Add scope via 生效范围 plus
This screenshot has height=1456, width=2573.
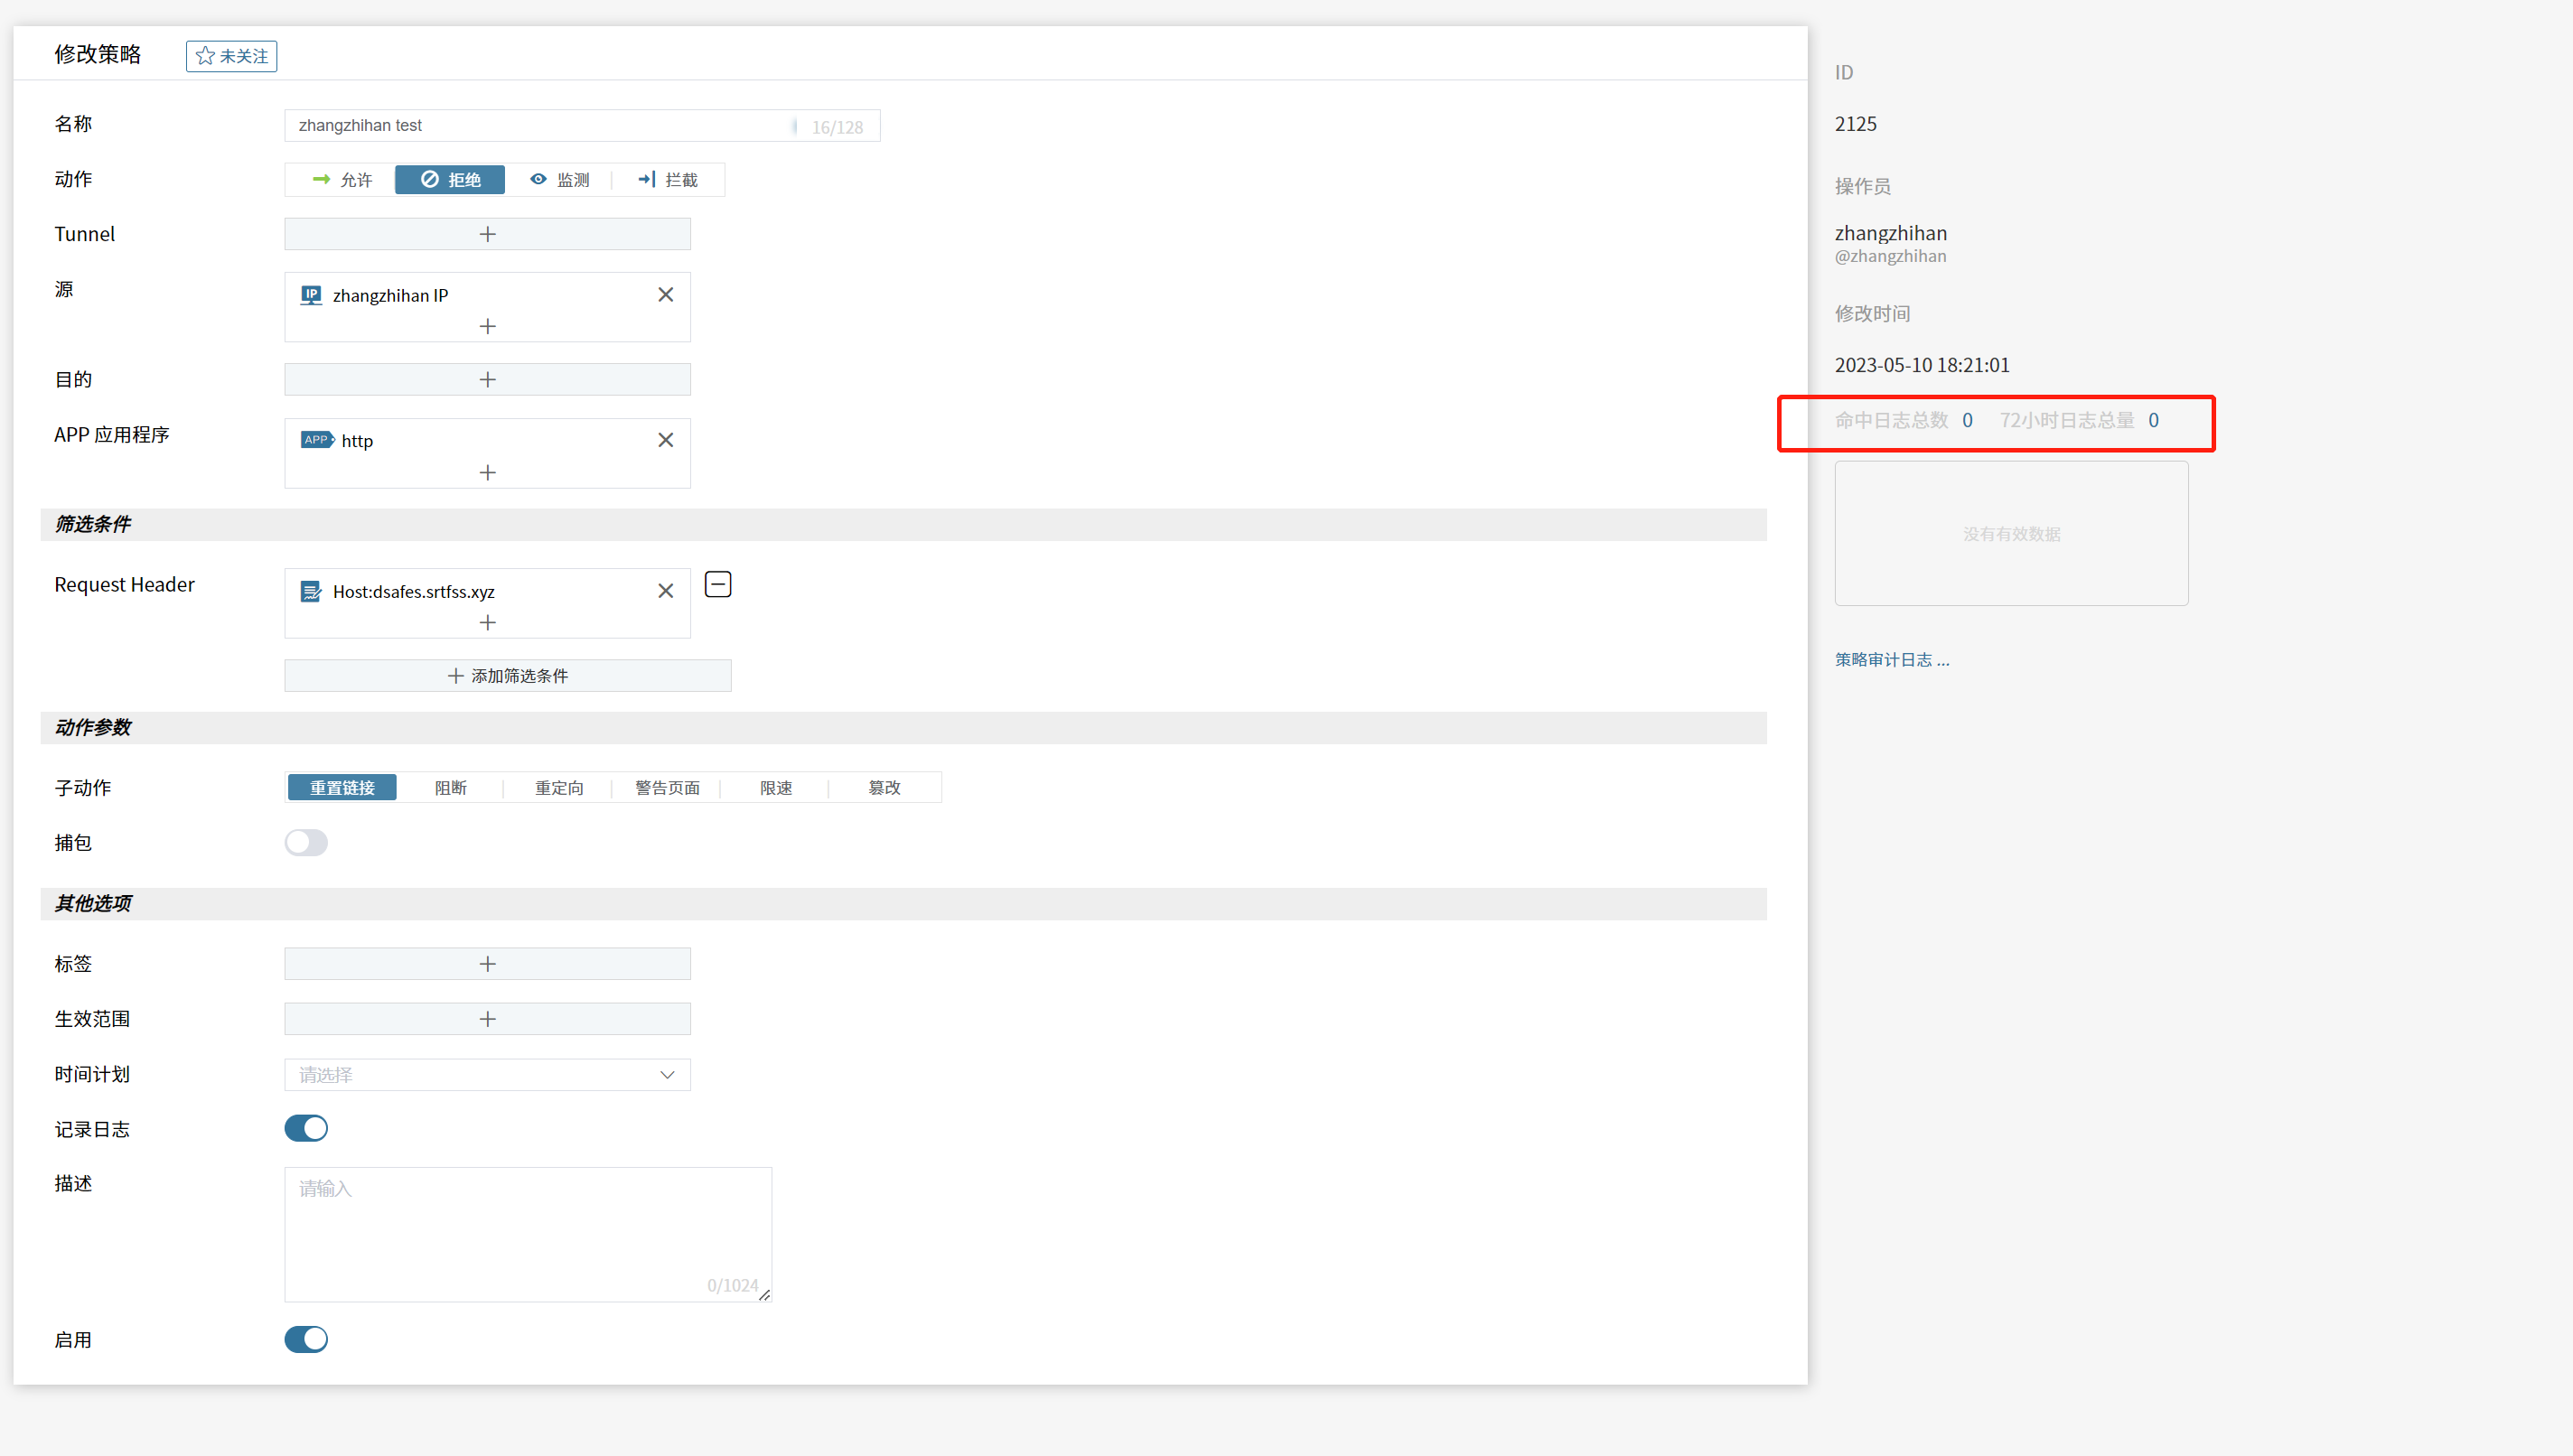click(487, 1019)
